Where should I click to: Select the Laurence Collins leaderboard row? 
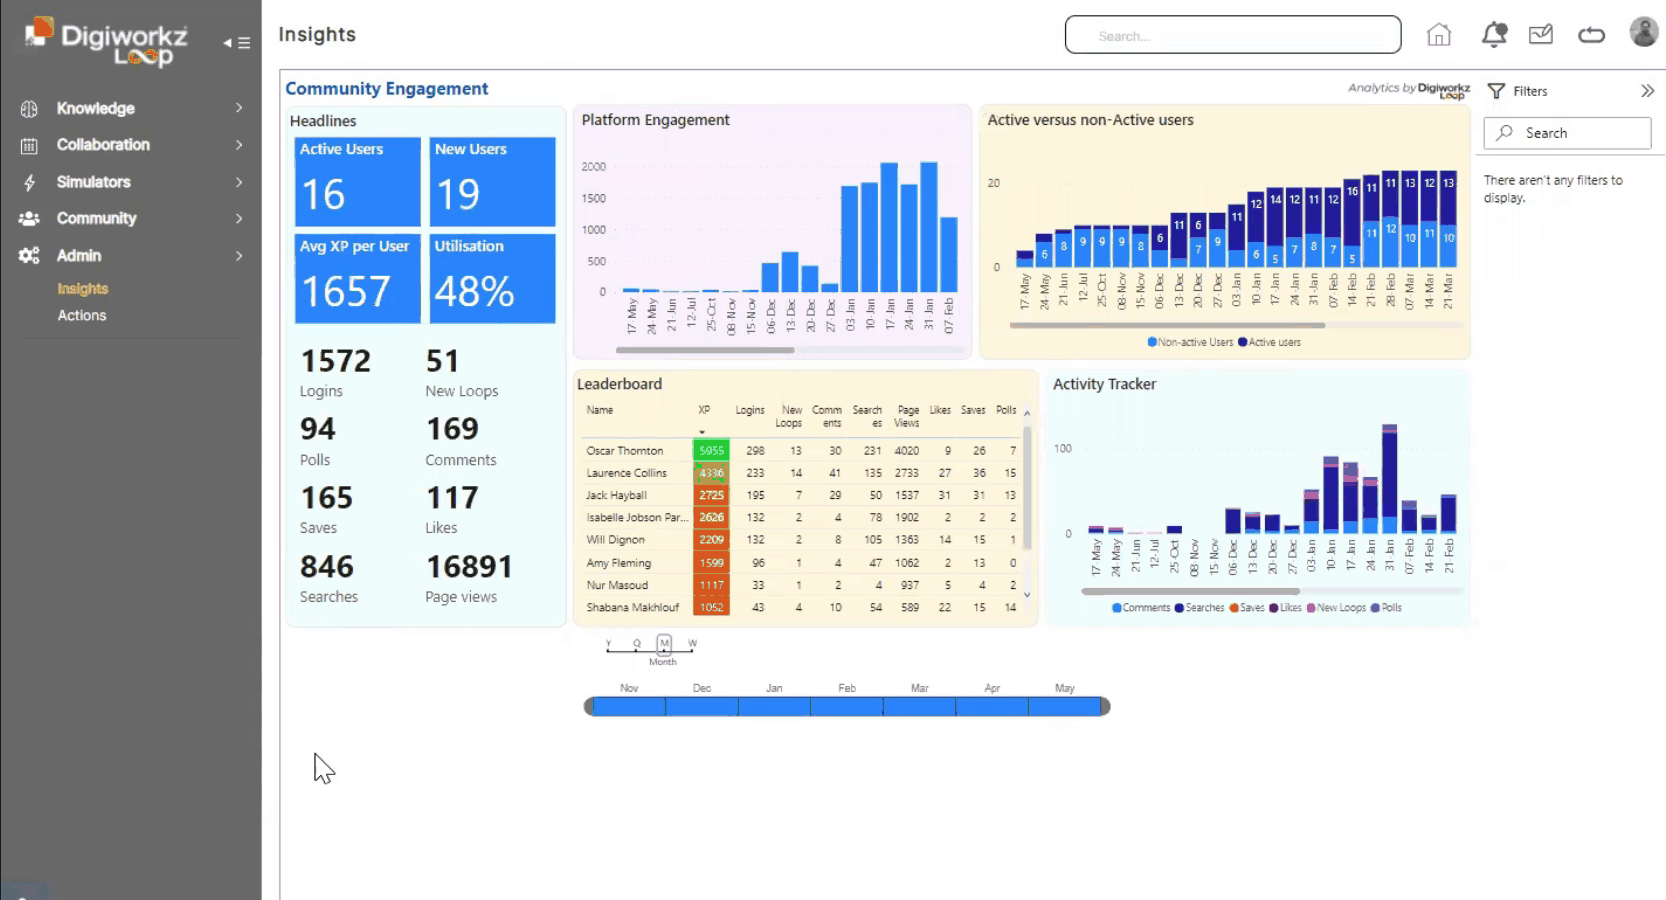801,473
